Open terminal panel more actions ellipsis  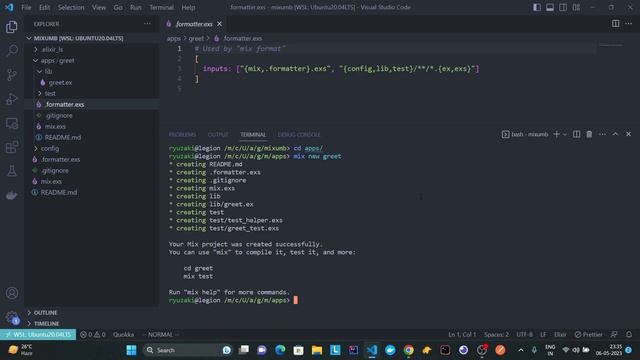[x=602, y=134]
